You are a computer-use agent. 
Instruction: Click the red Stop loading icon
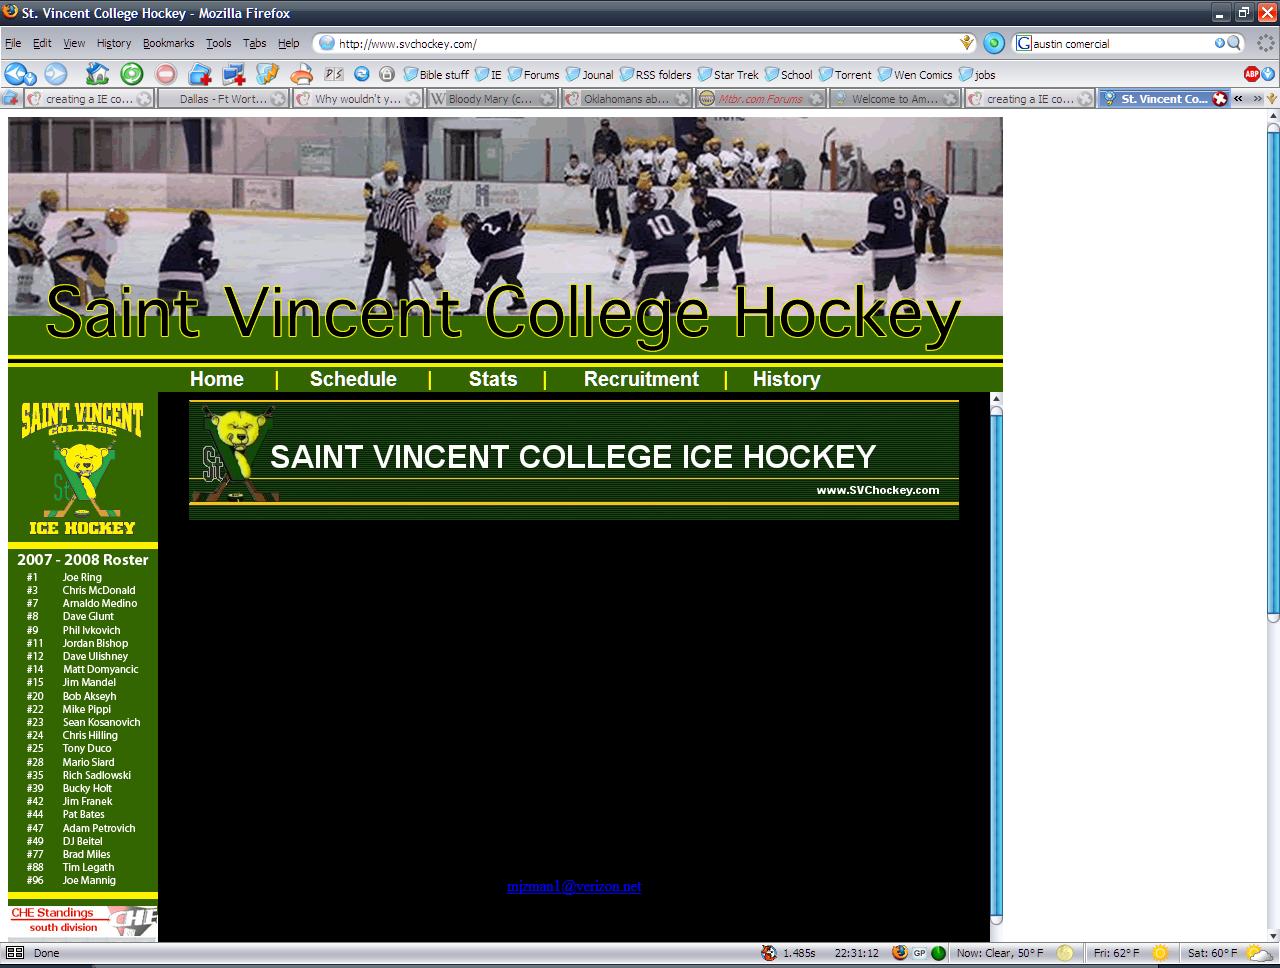[166, 73]
